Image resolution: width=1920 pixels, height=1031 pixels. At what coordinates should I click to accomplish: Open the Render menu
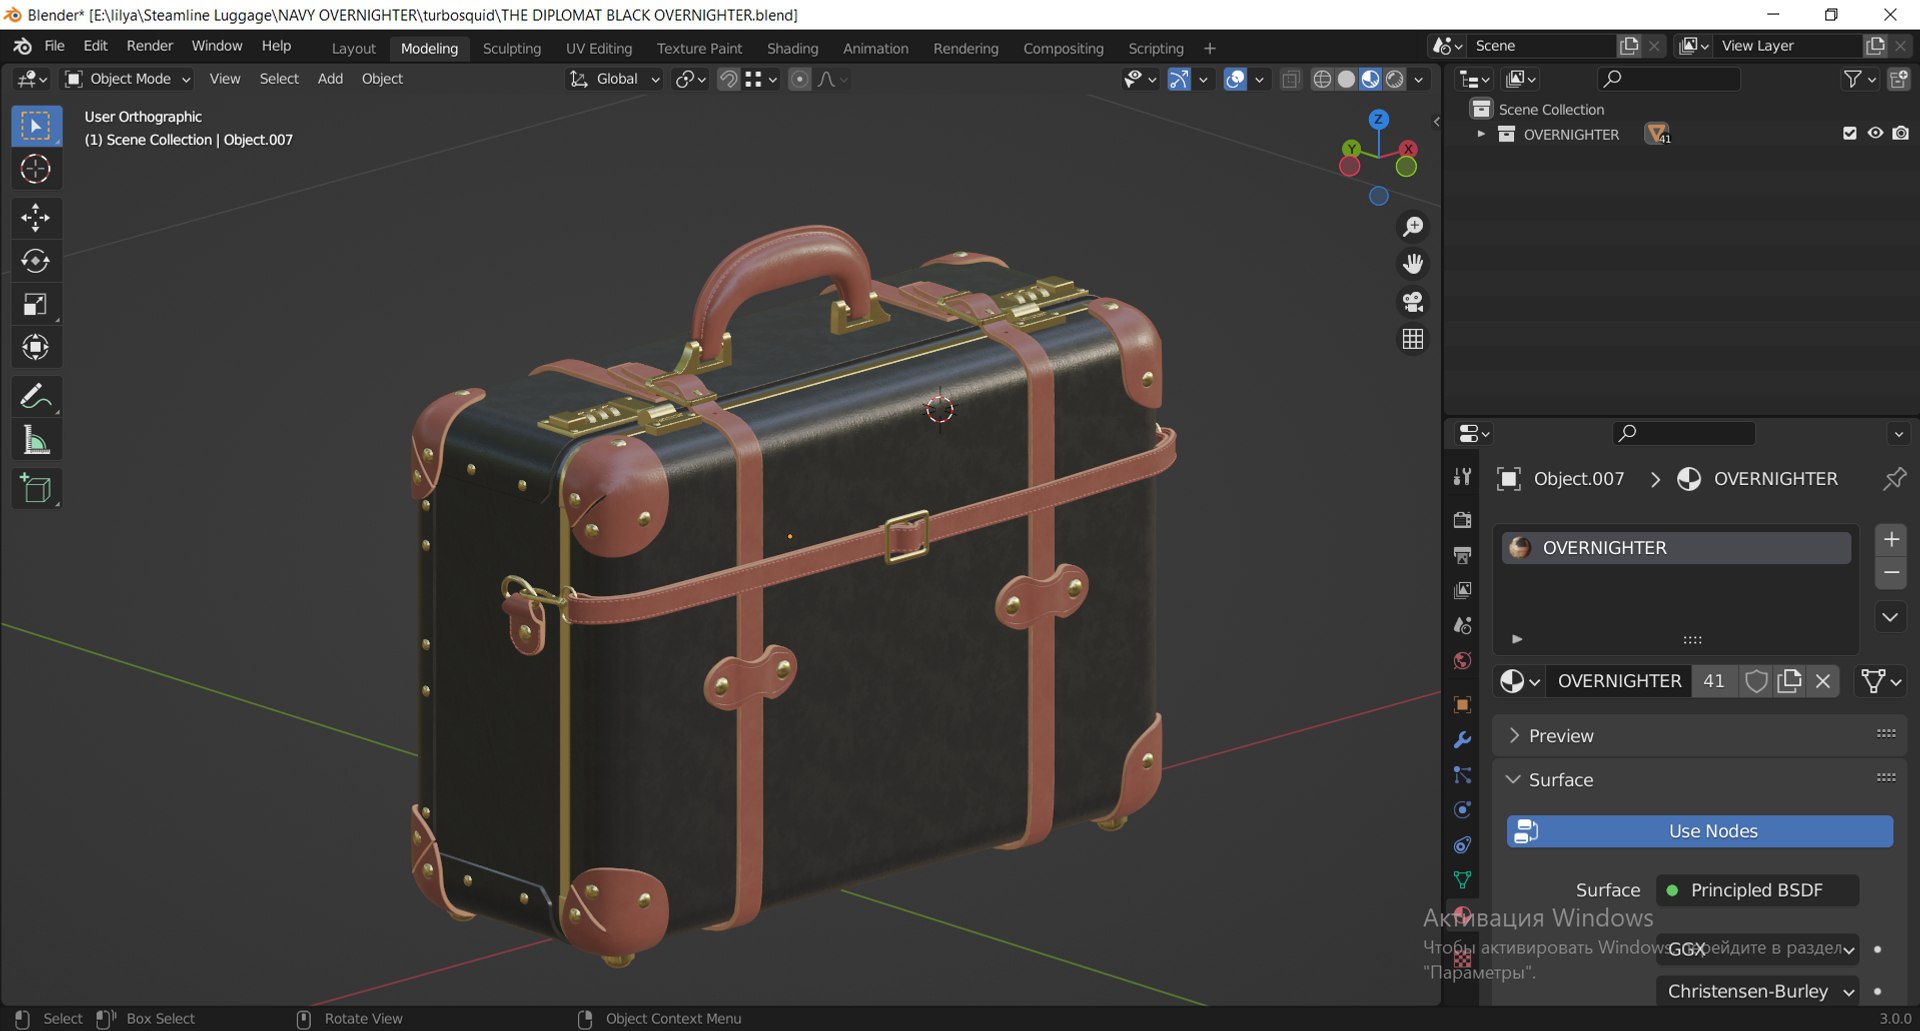(150, 46)
